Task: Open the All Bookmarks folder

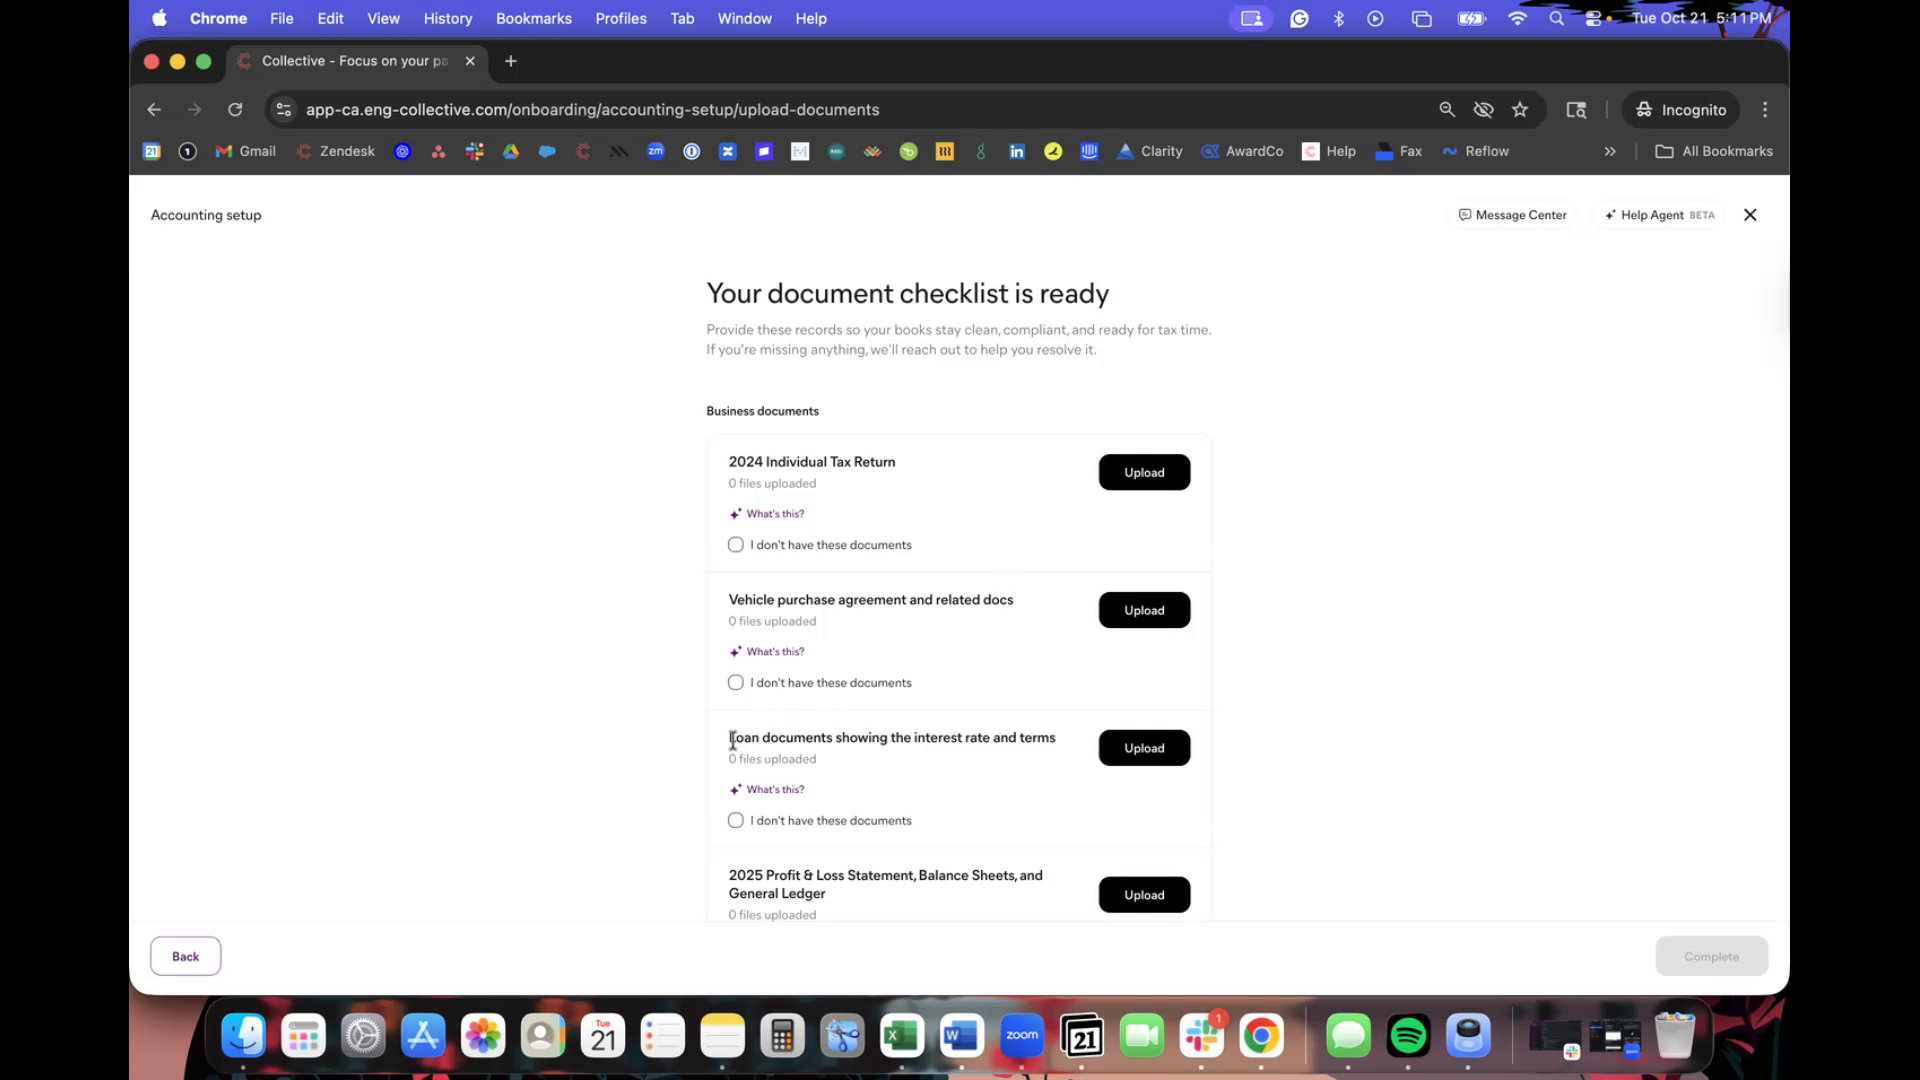Action: [1714, 152]
